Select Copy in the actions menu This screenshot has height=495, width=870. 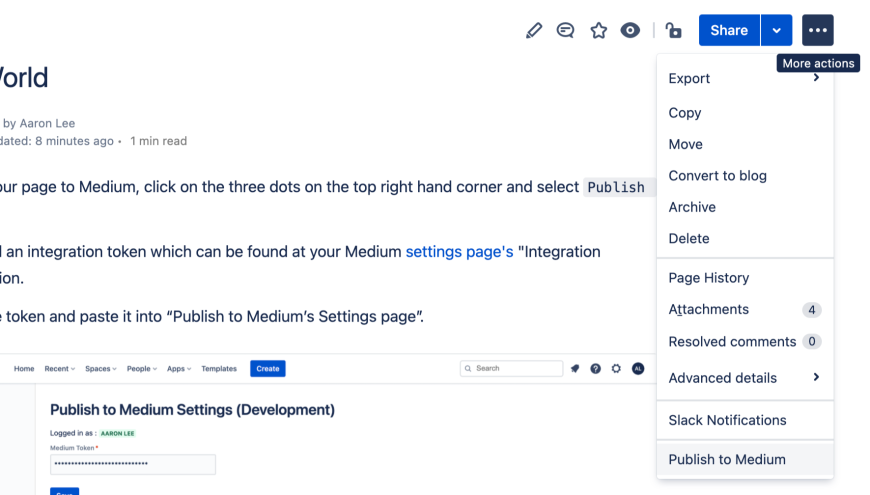pos(685,113)
